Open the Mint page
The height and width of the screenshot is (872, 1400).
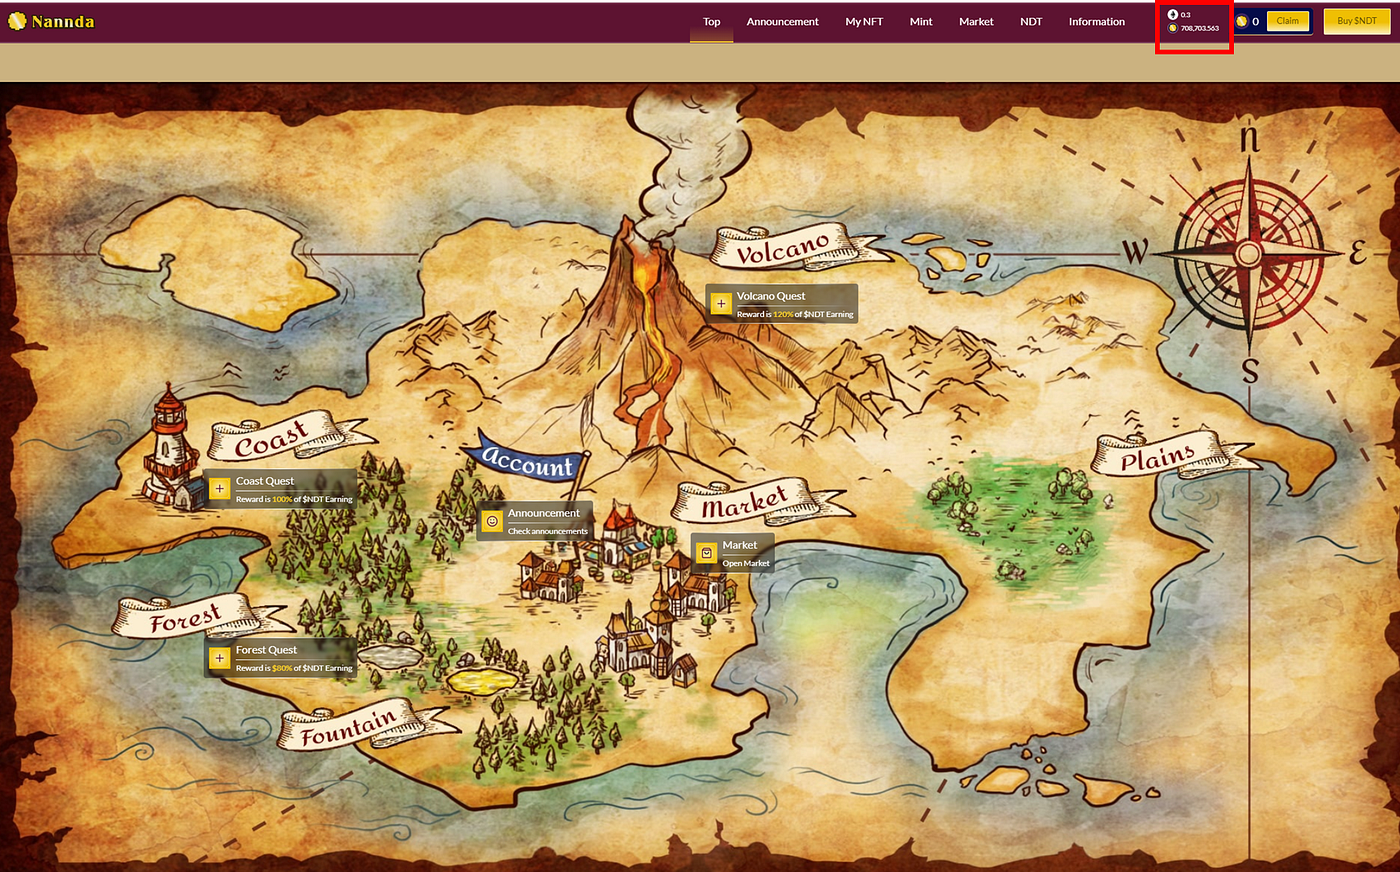921,21
